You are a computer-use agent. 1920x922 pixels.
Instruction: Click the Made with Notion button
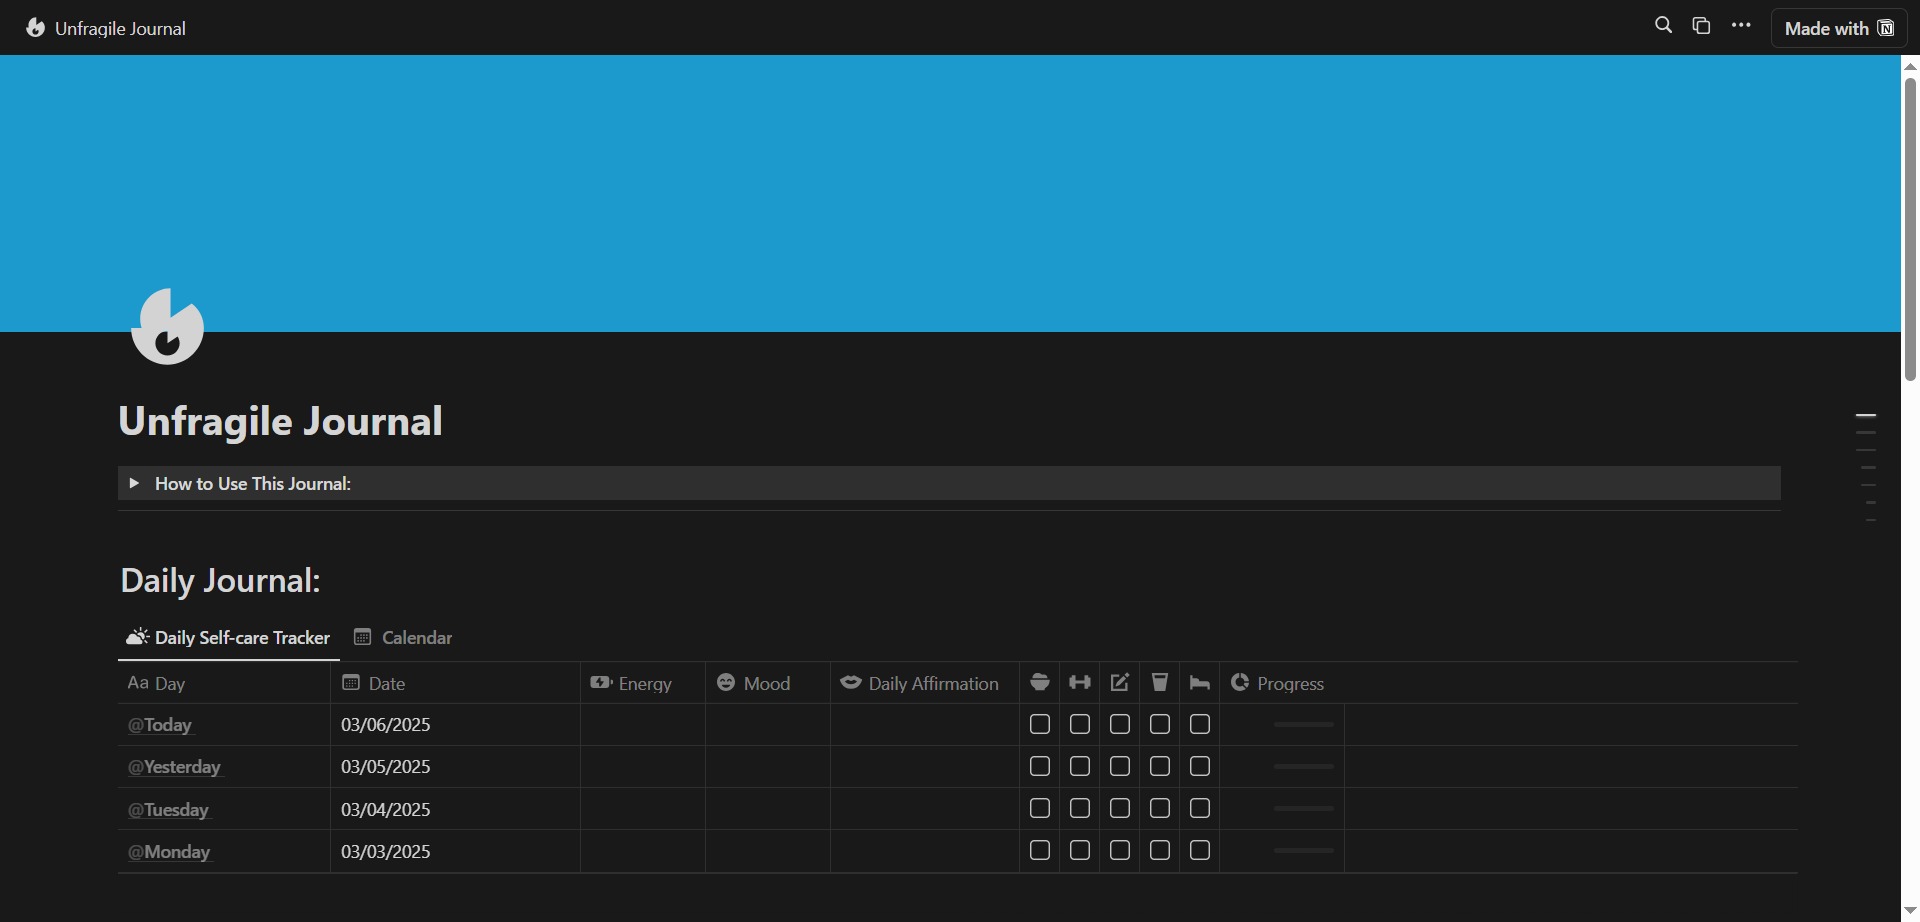coord(1839,28)
